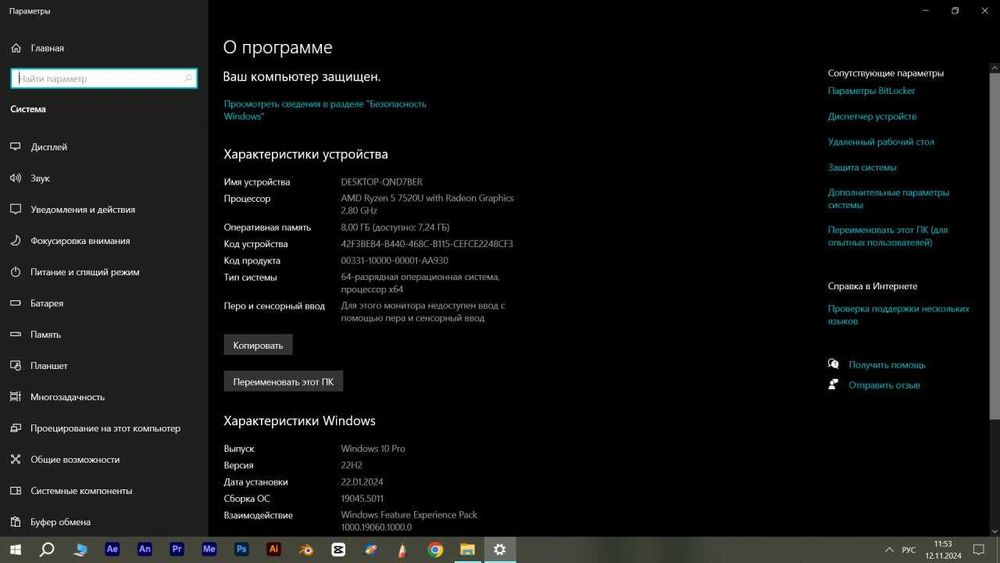Open Google Chrome from the taskbar

point(436,550)
